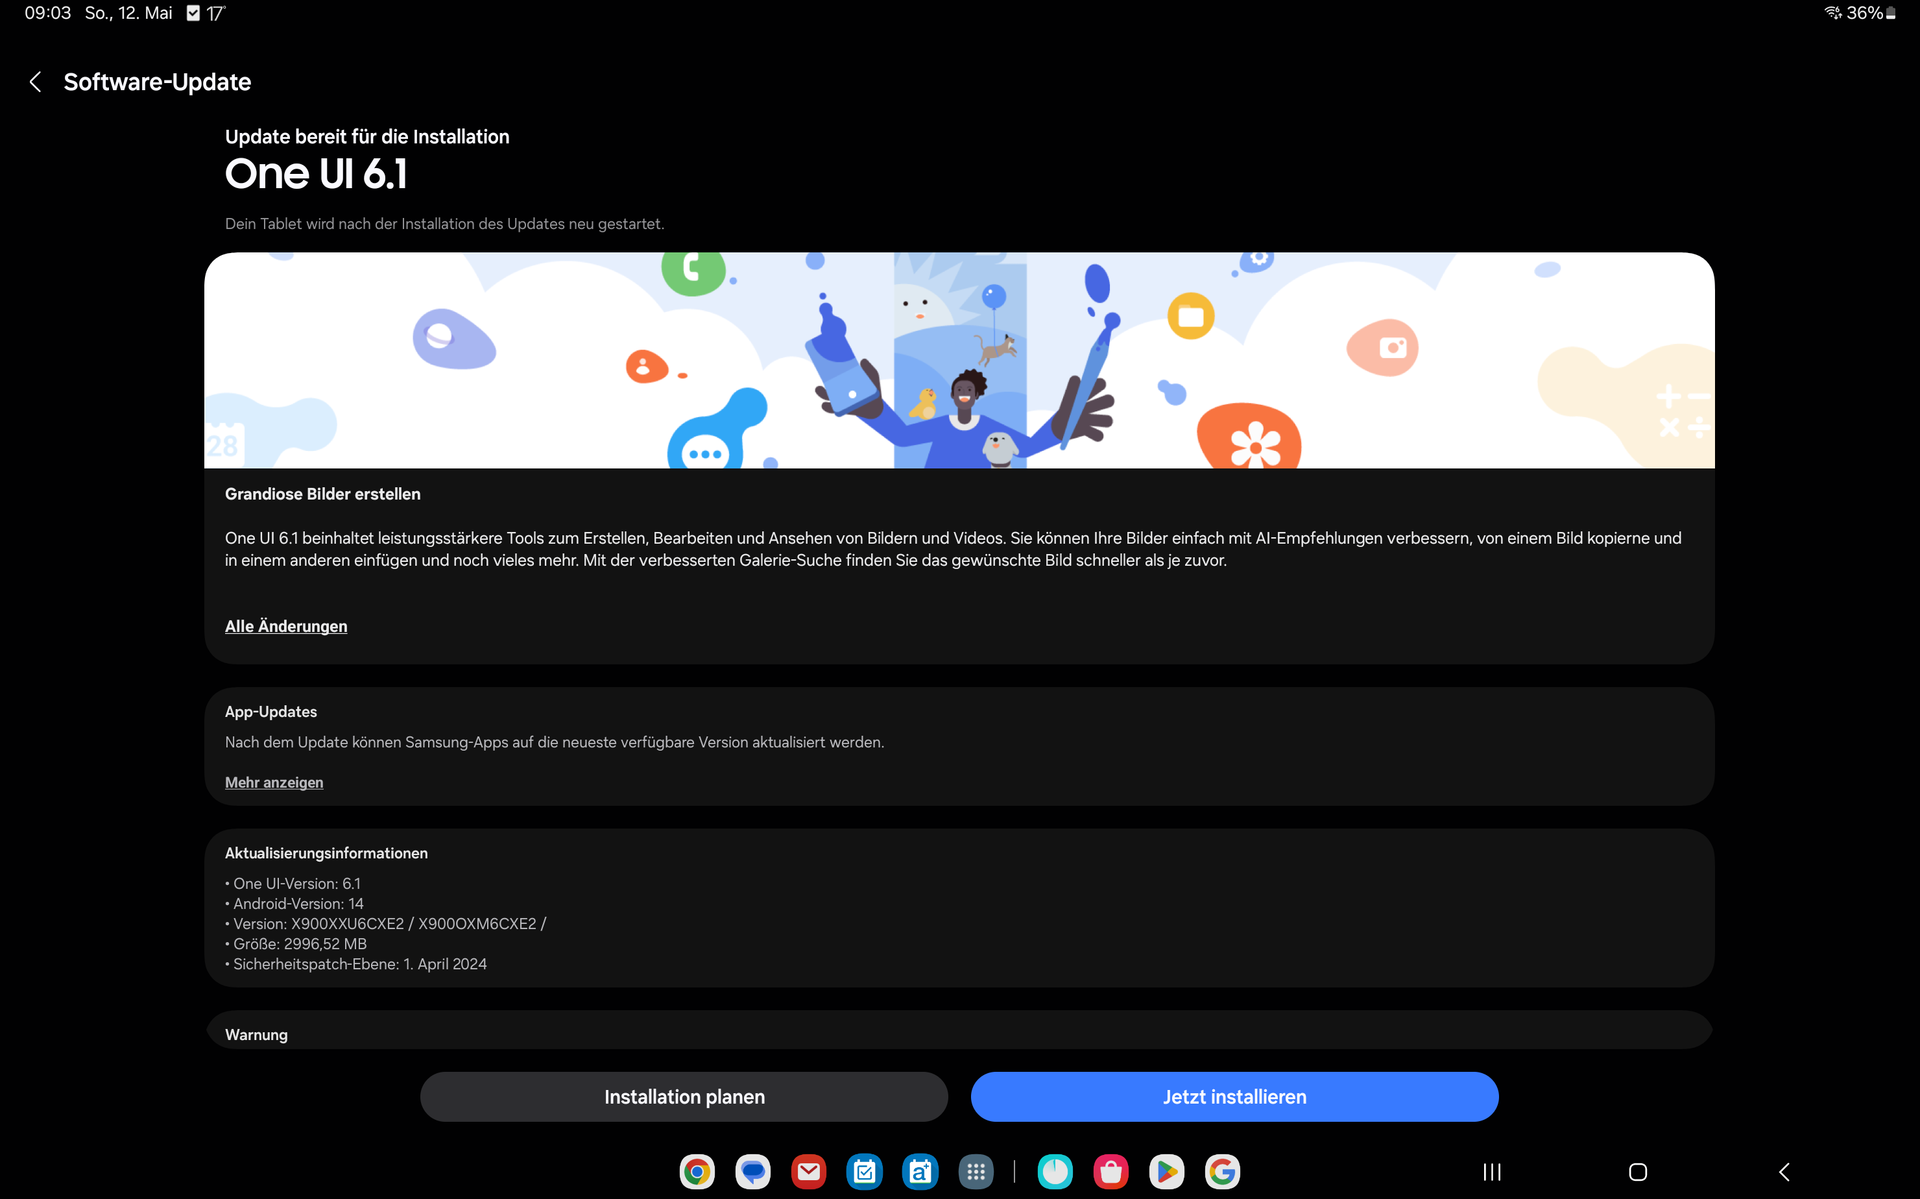Open Galaxy Store shopping bag icon
Screen dimensions: 1920x1199
click(1111, 1171)
